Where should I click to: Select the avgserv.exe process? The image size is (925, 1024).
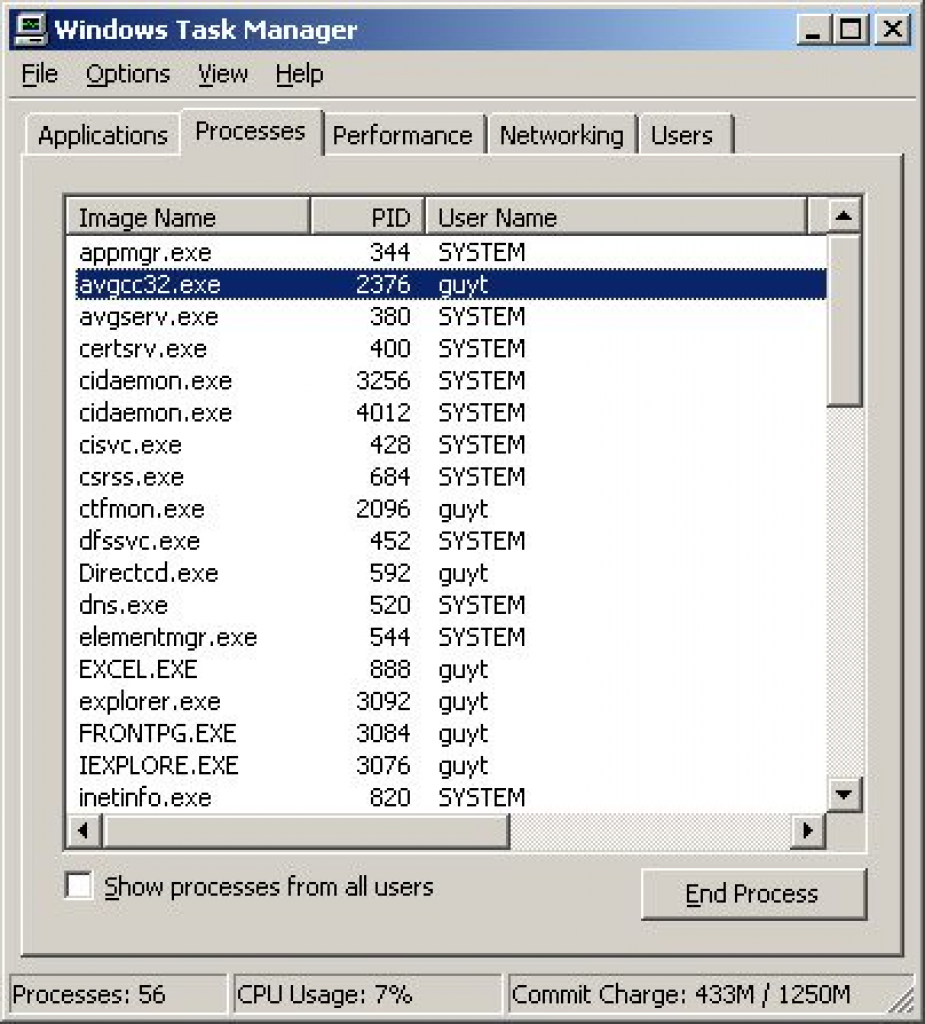coord(447,317)
